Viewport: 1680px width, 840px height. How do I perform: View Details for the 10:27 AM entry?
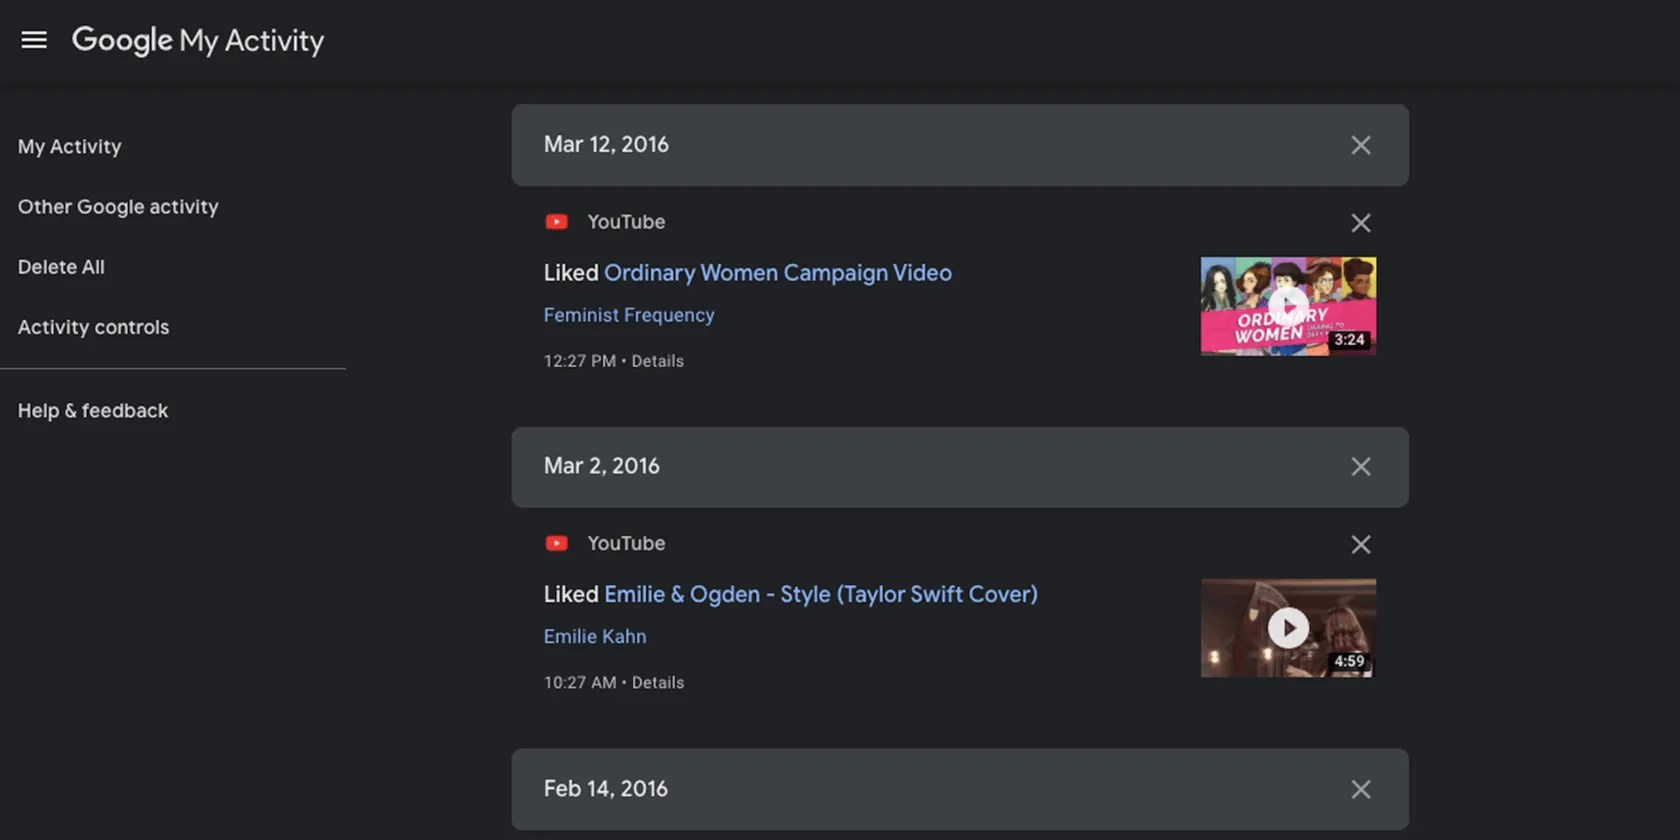tap(658, 683)
